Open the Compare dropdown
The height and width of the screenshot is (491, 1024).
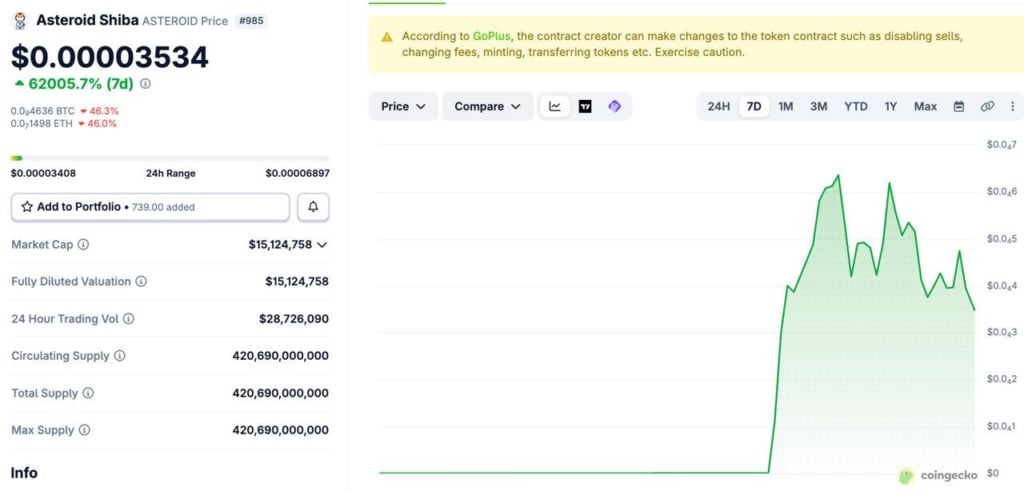tap(487, 106)
